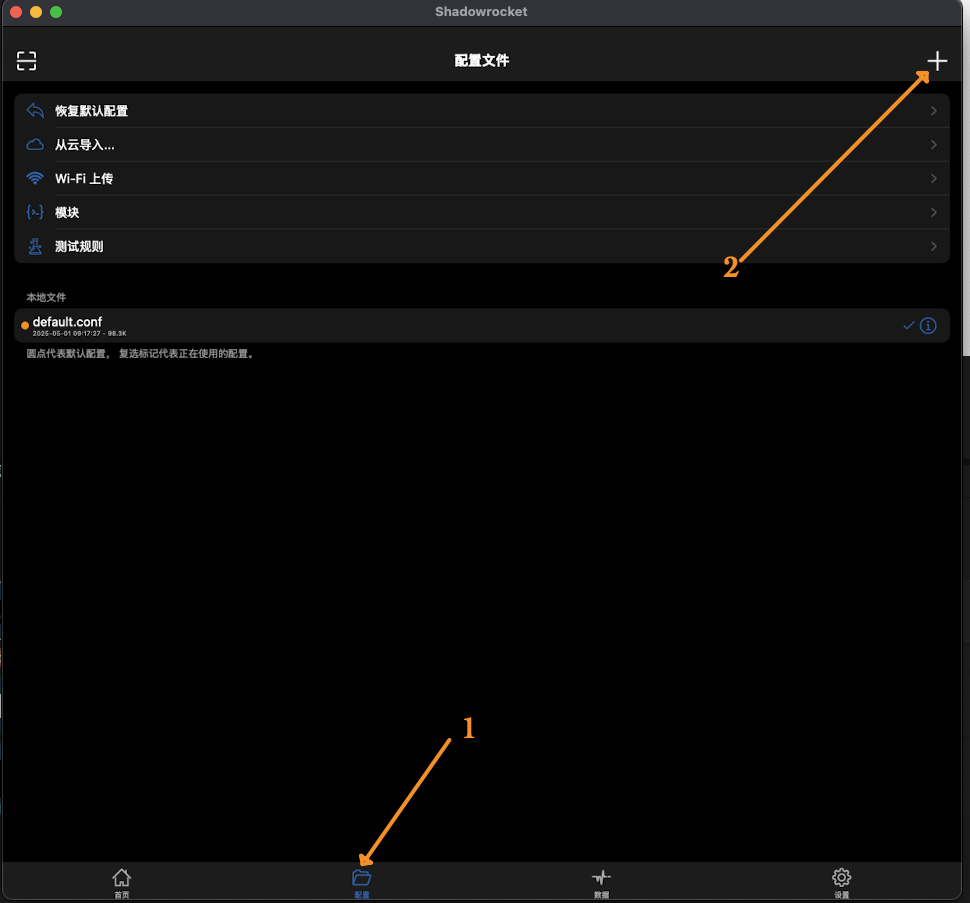Screen dimensions: 970x903
Task: Click the Shadowrocket window title
Action: pos(481,12)
